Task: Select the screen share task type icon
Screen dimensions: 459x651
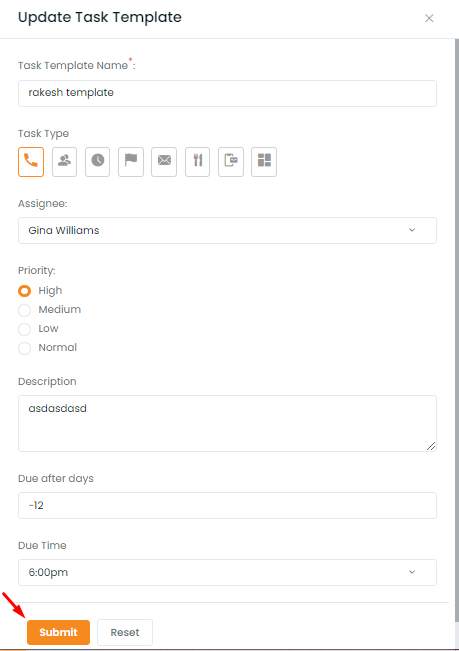Action: tap(231, 162)
